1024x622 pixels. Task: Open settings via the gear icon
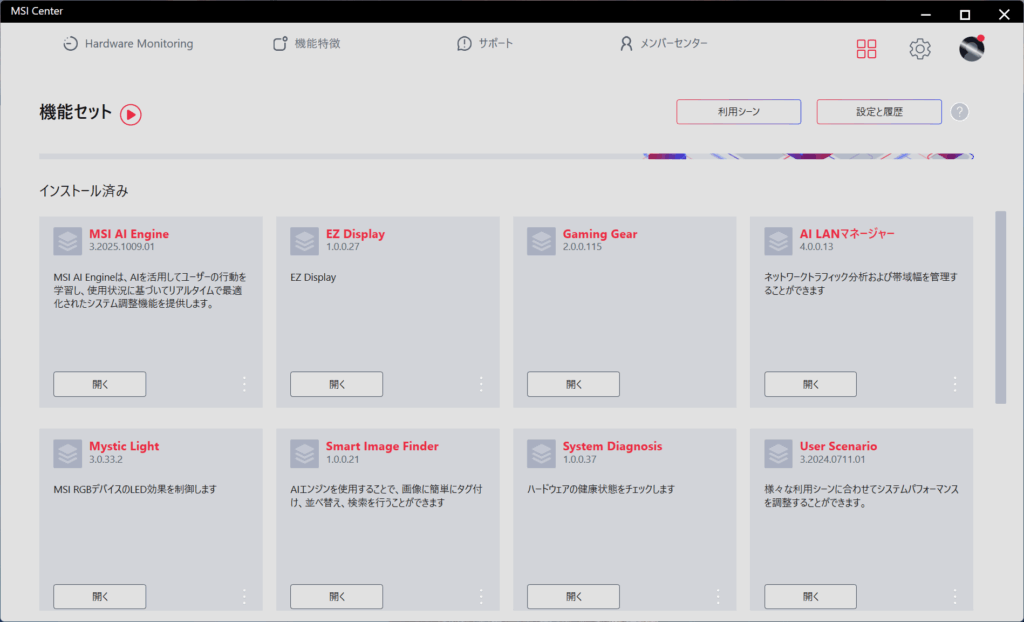click(920, 48)
